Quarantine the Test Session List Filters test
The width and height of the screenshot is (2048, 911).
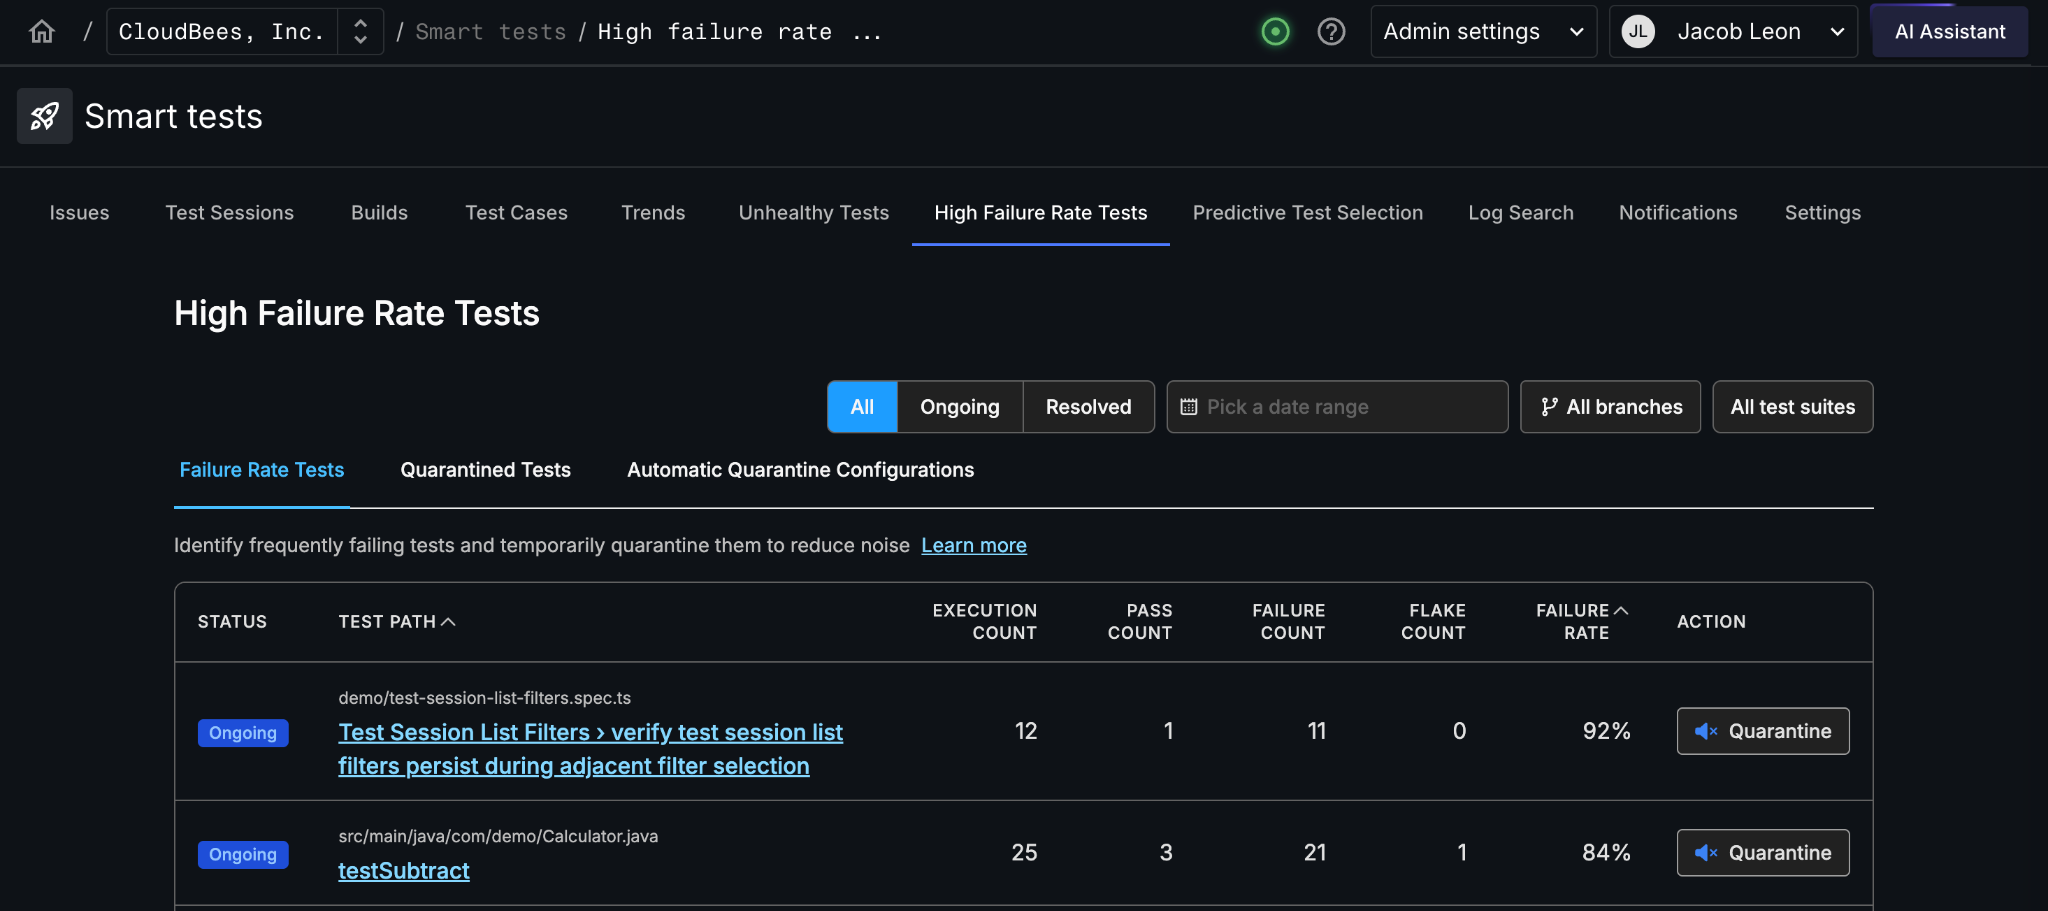pos(1763,731)
